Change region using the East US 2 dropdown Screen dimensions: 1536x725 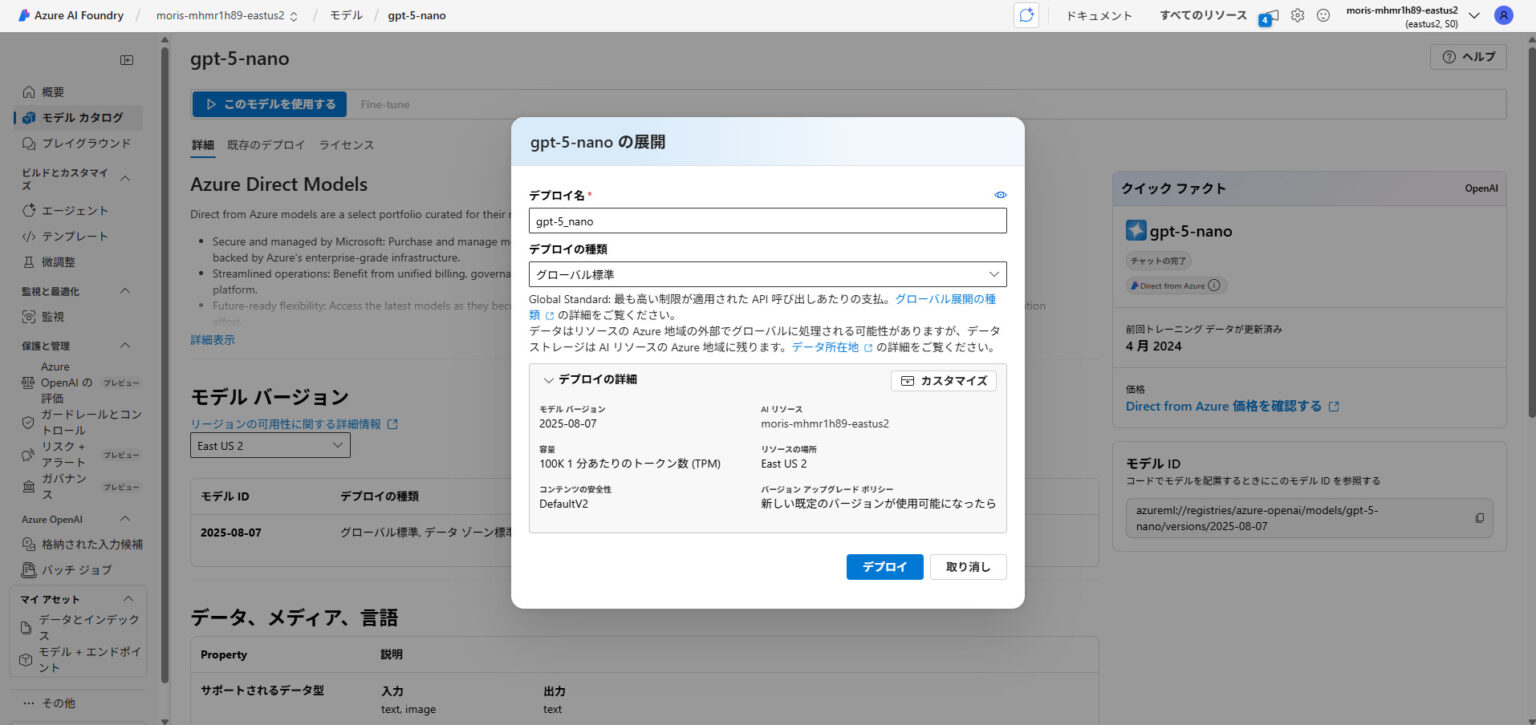click(270, 445)
